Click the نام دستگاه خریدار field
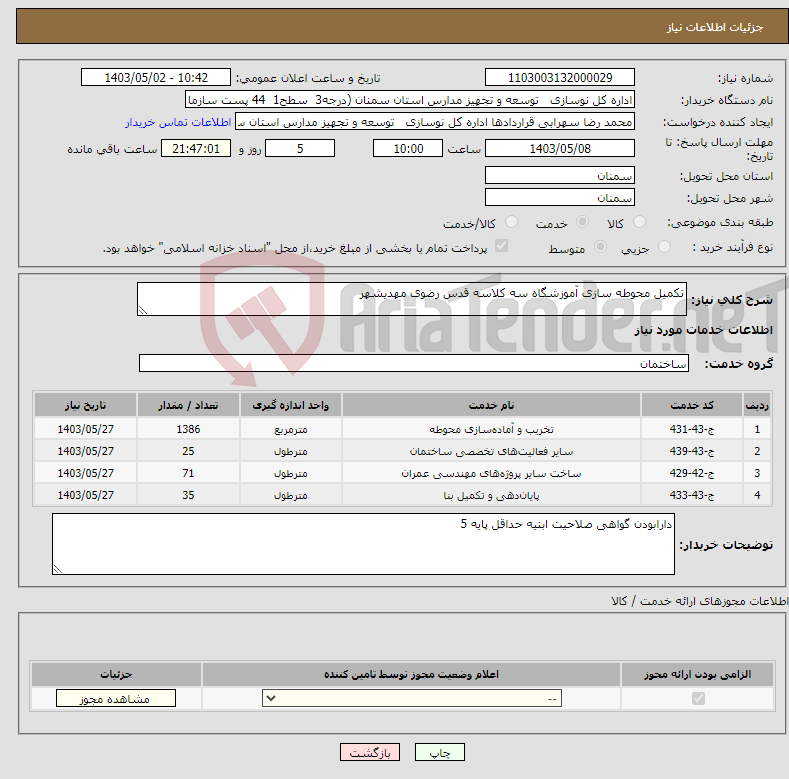 [410, 100]
